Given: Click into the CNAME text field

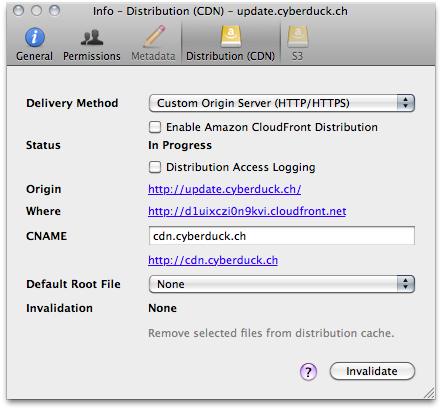Looking at the screenshot, I should pyautogui.click(x=282, y=236).
